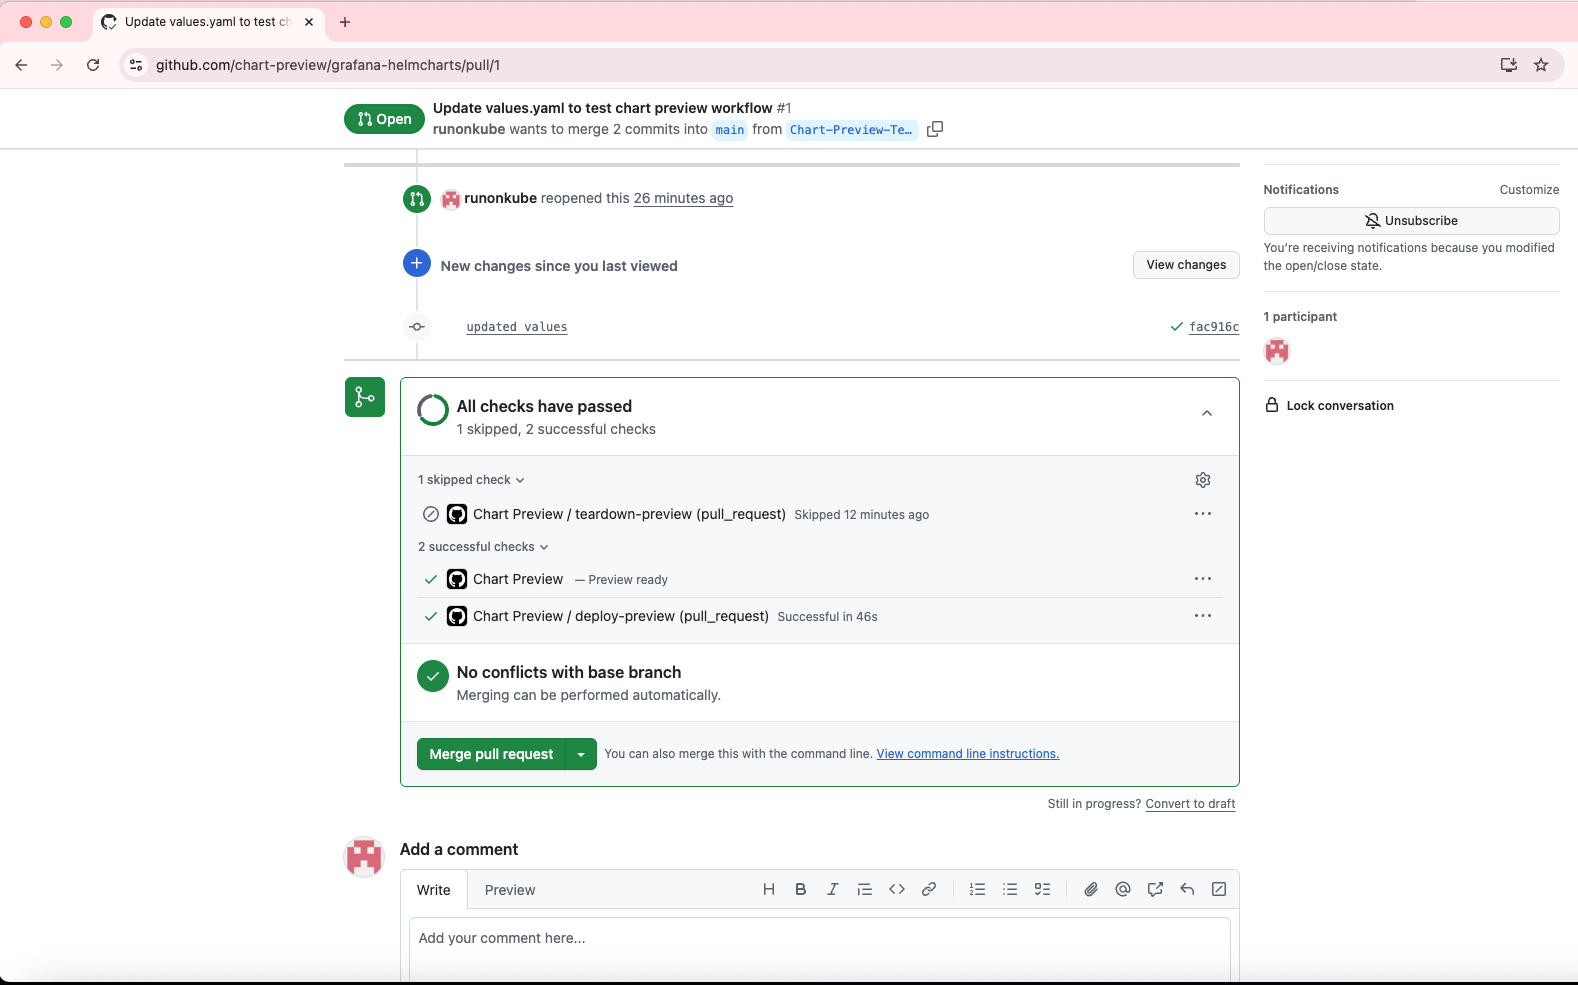
Task: Copy head branch name icon
Action: pos(935,129)
